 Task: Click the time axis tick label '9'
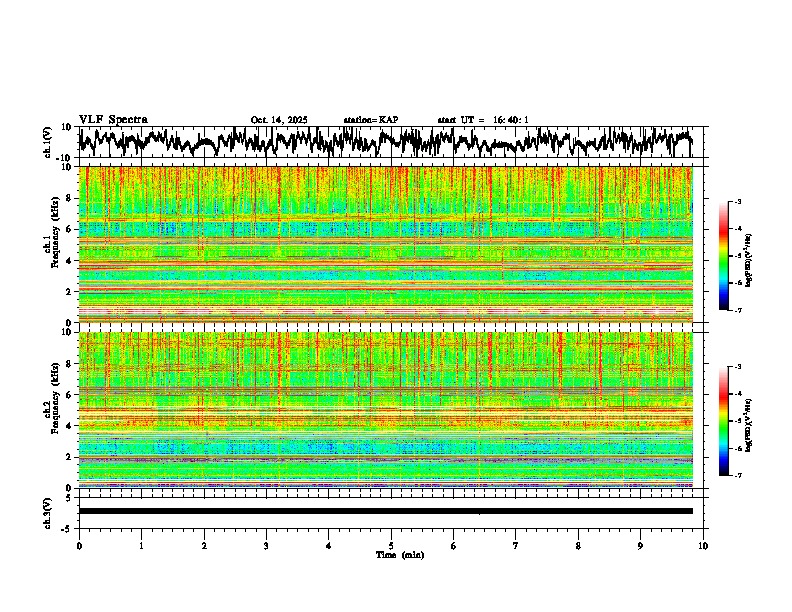coord(640,546)
